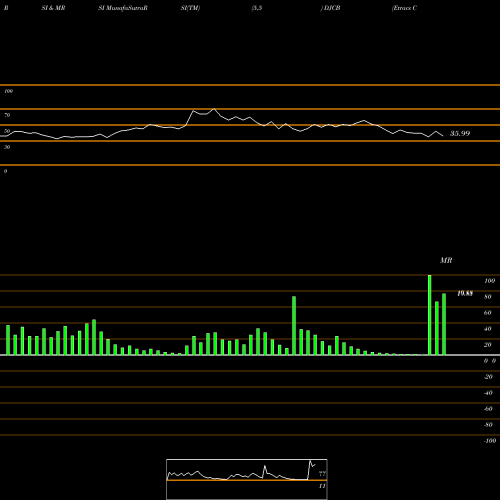Image resolution: width=500 pixels, height=500 pixels.
Task: Click the MR axis label -100
Action: point(490,441)
